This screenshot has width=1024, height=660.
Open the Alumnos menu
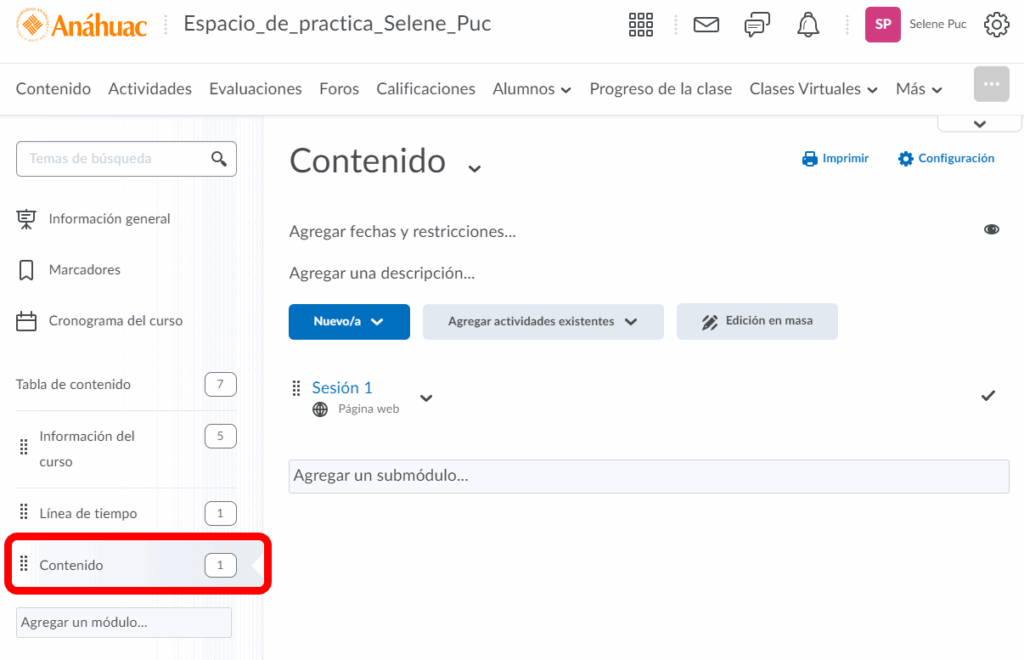click(x=531, y=89)
